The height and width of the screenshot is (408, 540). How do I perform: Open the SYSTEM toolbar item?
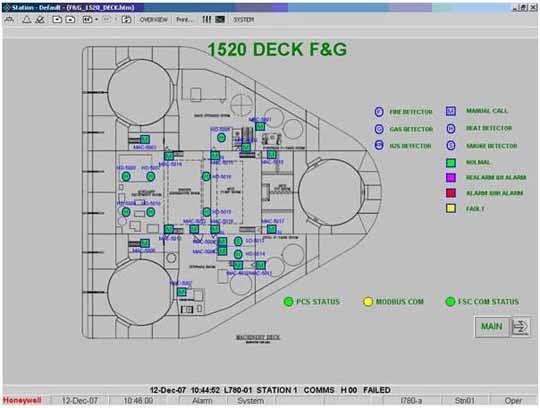243,20
